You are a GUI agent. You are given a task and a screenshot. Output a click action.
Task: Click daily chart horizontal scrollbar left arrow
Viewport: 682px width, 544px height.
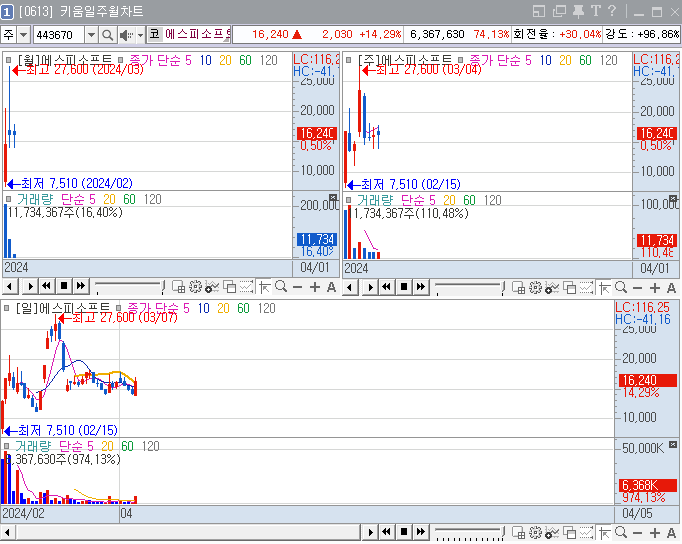[7, 532]
